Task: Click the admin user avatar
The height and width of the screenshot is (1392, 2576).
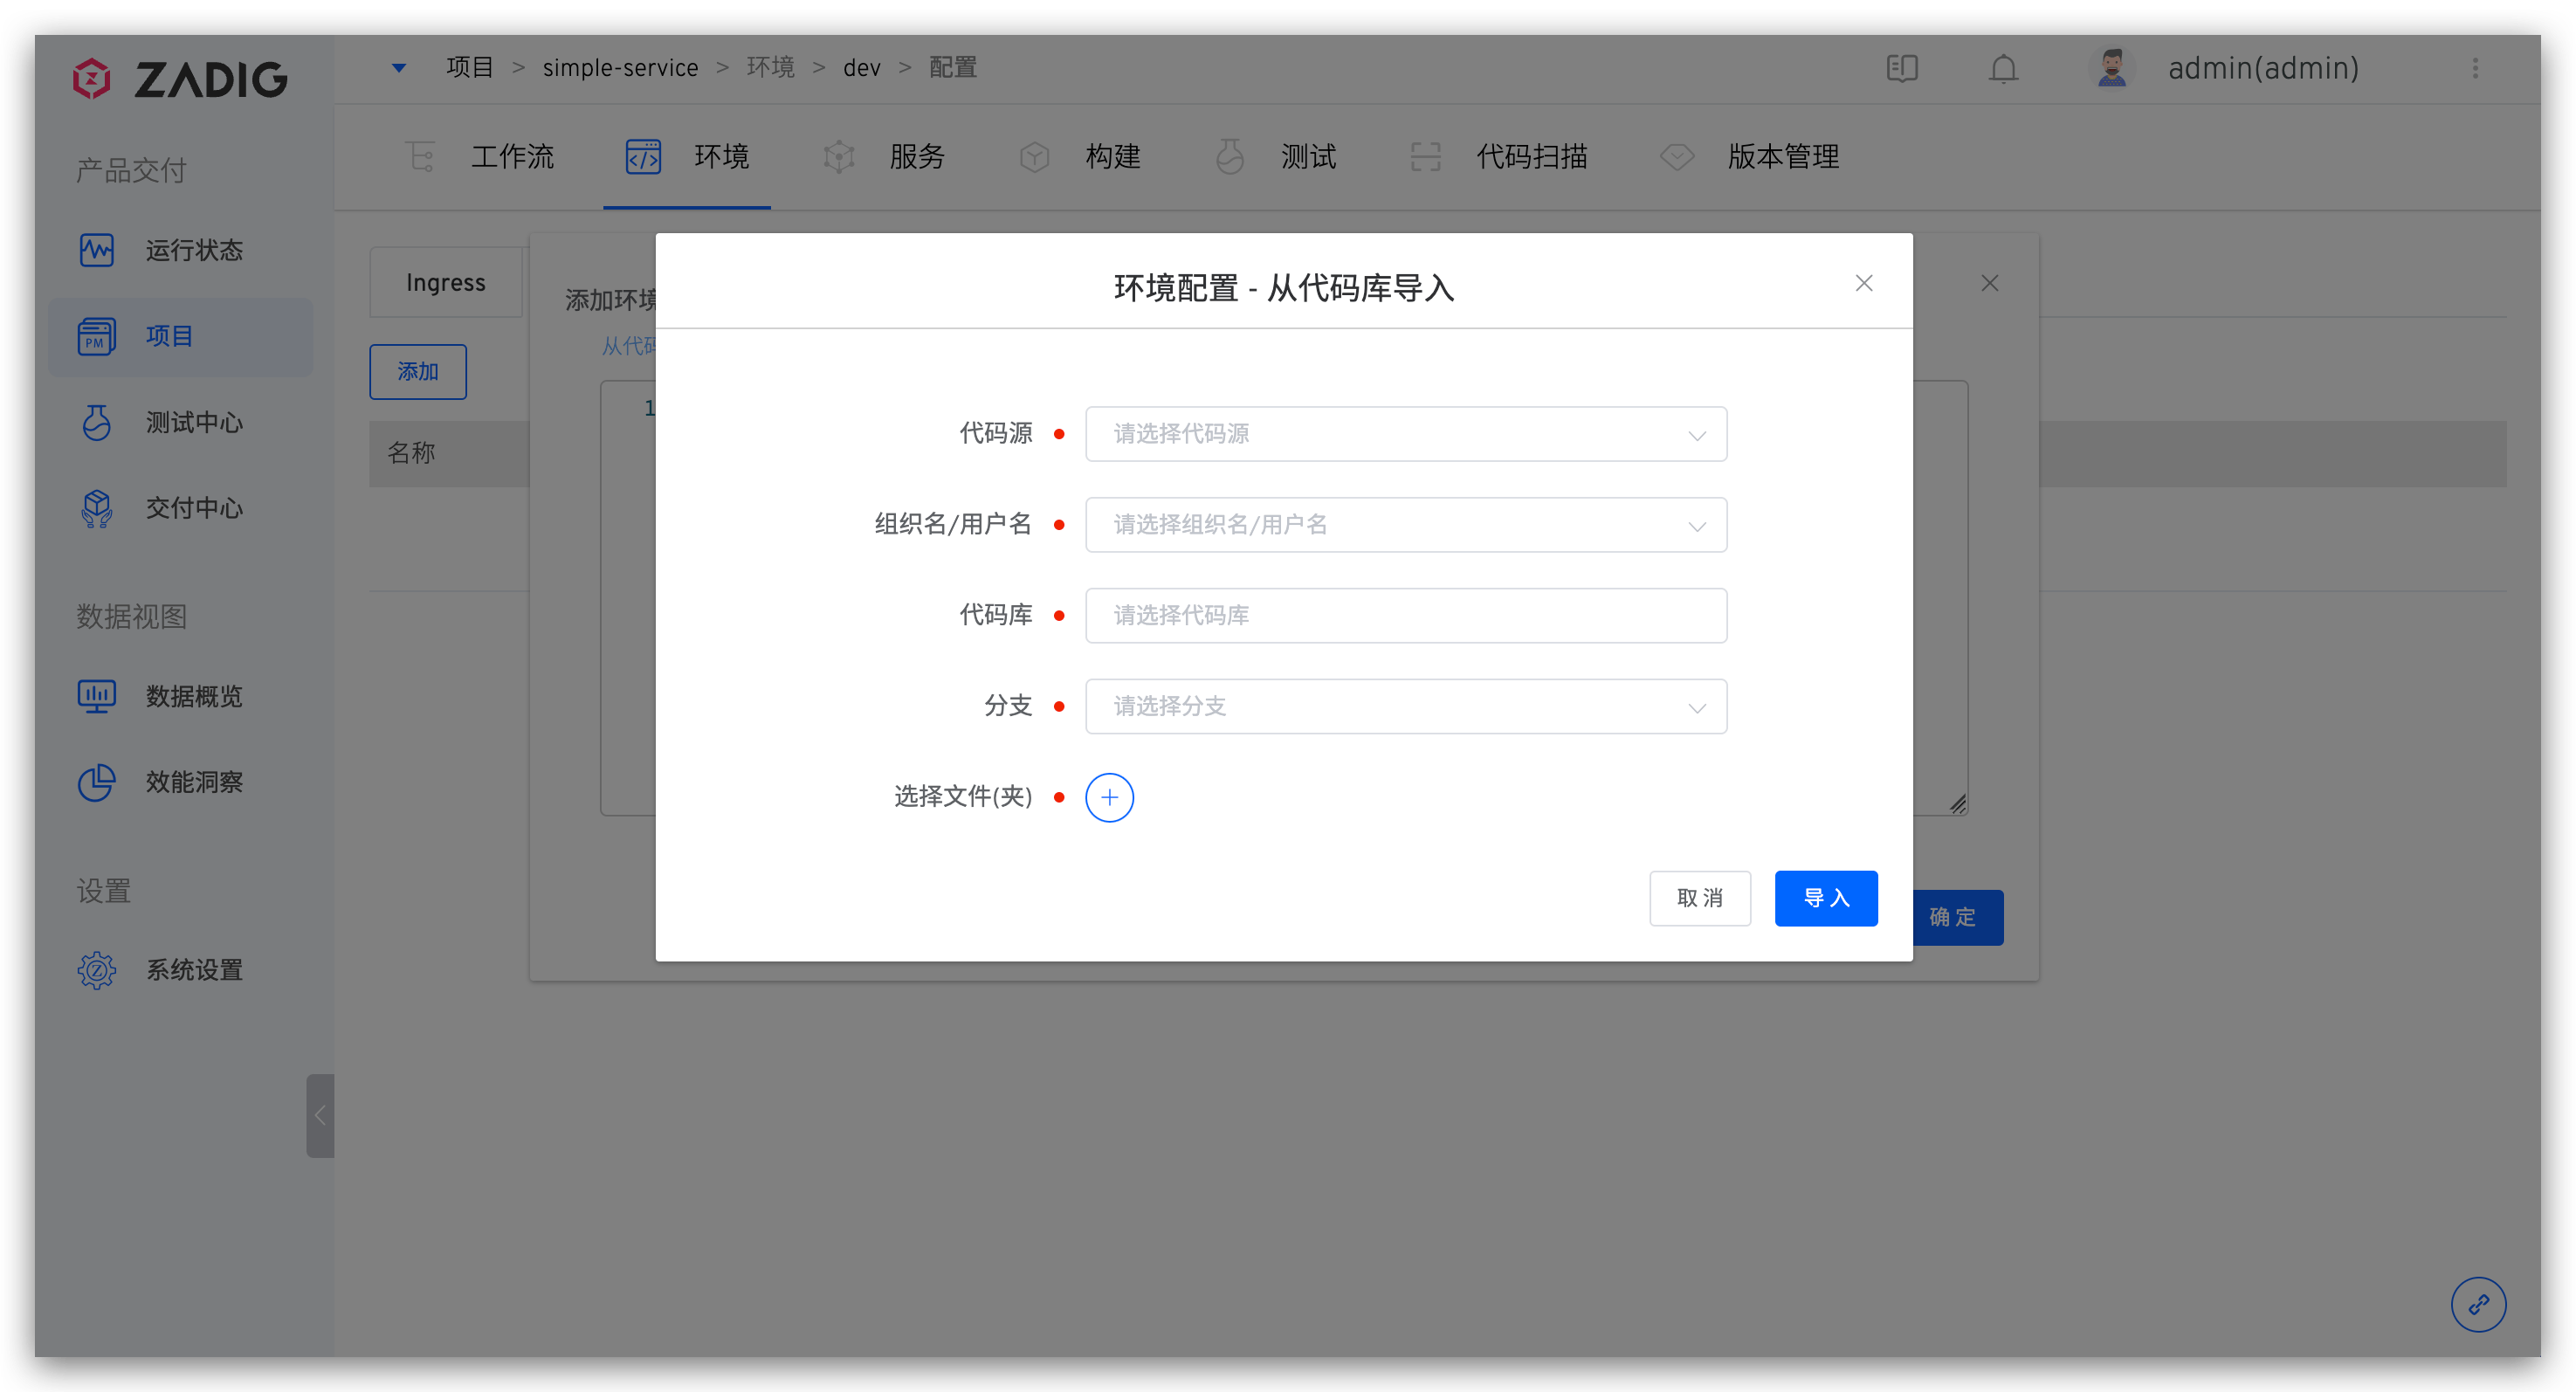Action: tap(2111, 68)
